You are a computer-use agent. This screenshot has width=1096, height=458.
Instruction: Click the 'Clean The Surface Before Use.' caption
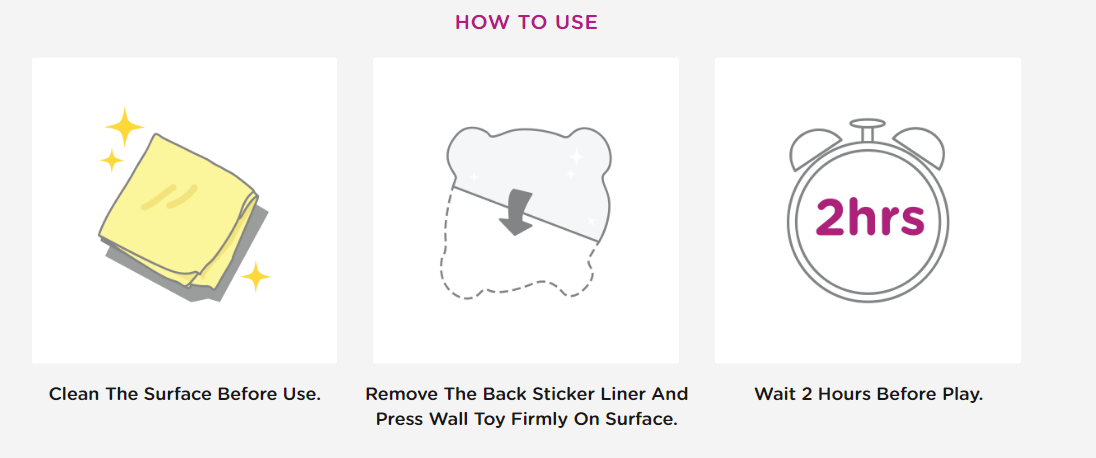click(x=185, y=394)
